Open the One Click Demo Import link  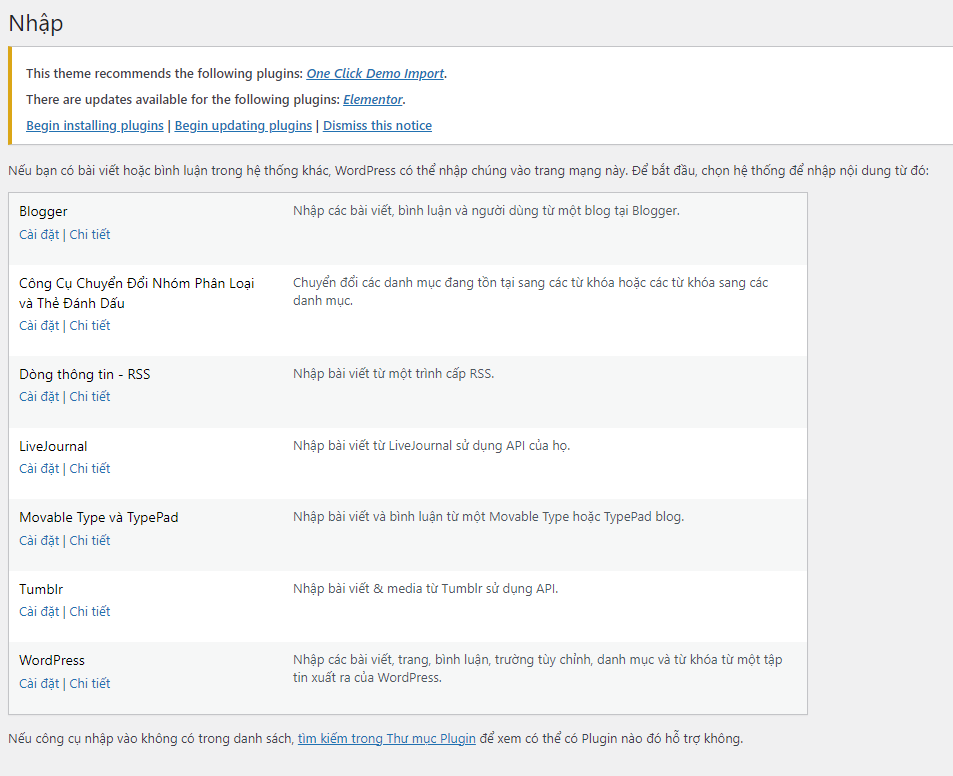coord(375,74)
